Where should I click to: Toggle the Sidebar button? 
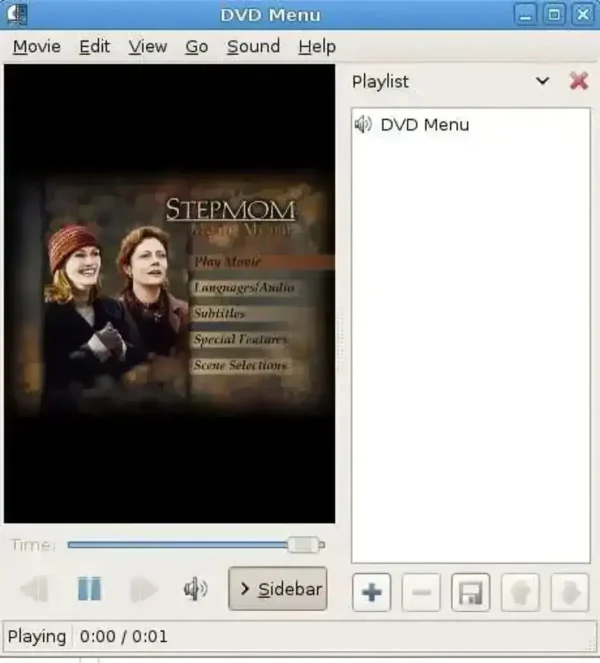coord(278,589)
